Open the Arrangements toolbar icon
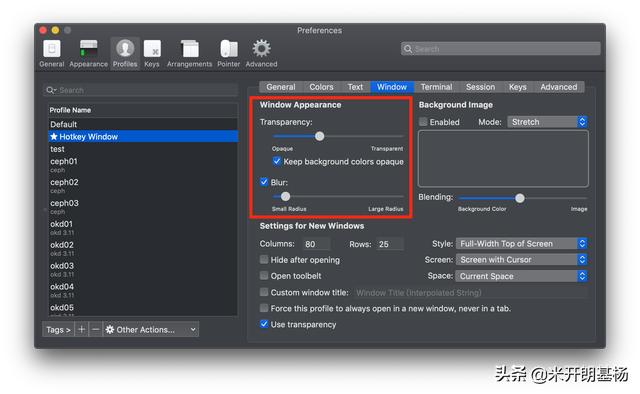This screenshot has width=640, height=394. pyautogui.click(x=189, y=49)
